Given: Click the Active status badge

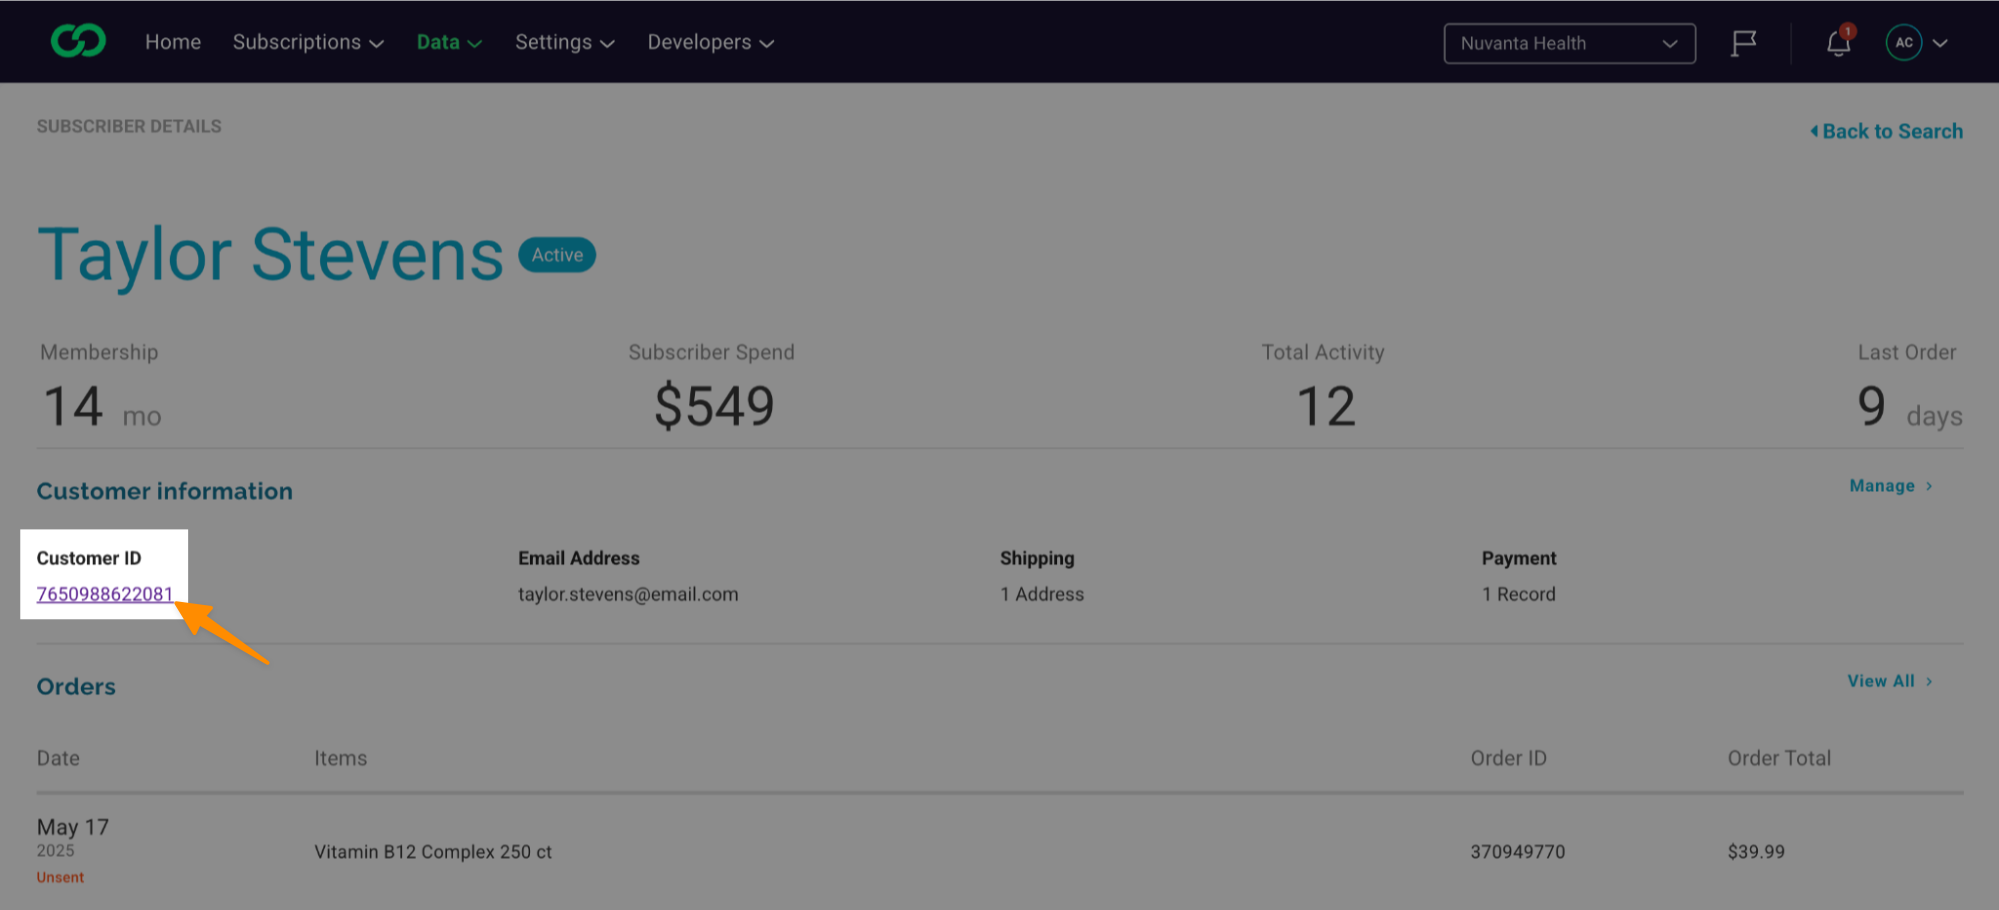Looking at the screenshot, I should pos(557,255).
